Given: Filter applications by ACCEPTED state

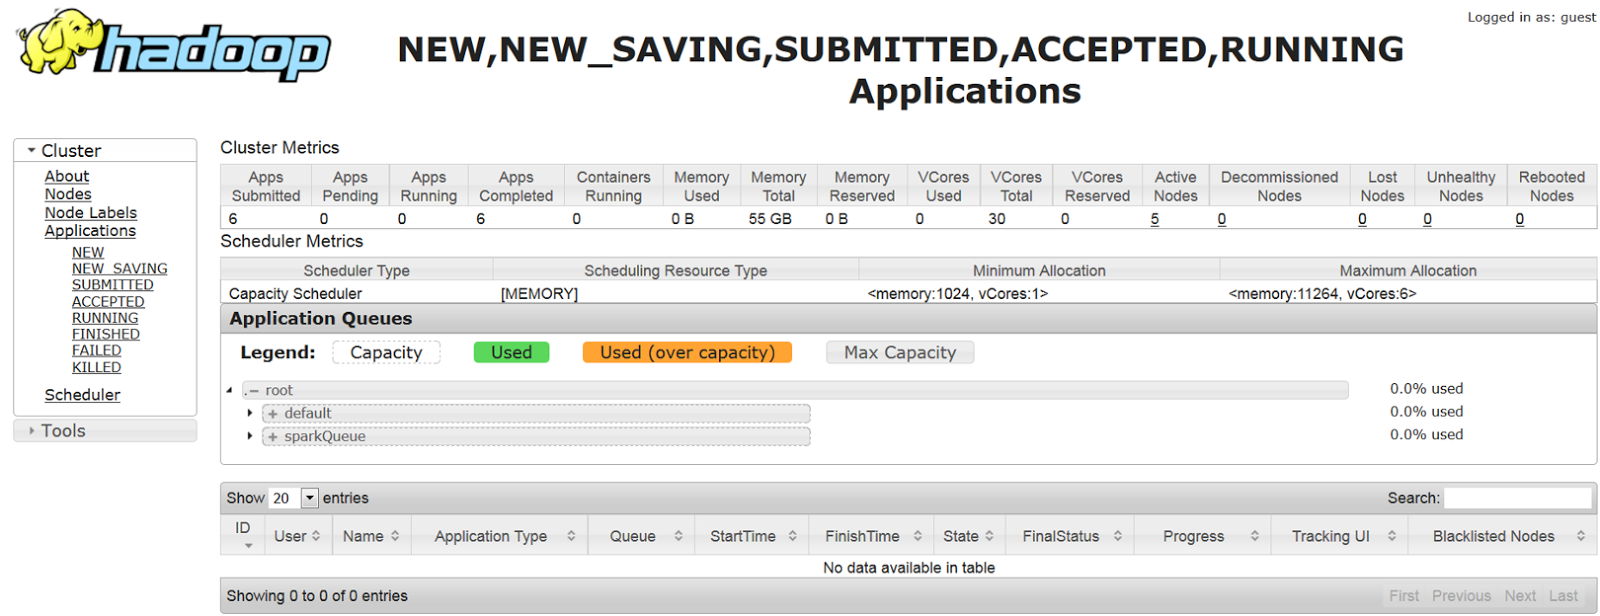Looking at the screenshot, I should click(108, 302).
